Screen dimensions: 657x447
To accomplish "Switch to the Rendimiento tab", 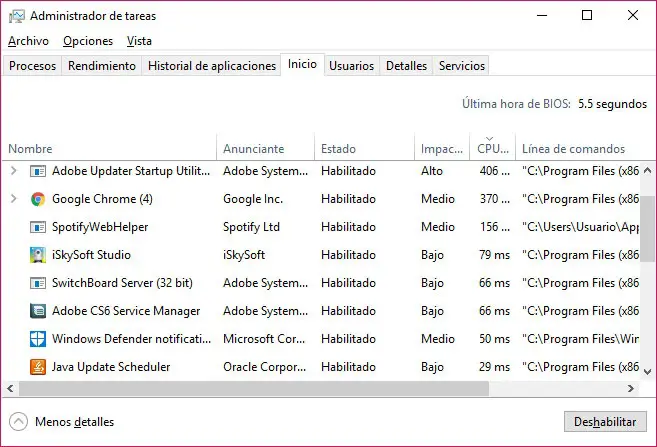I will coord(102,66).
